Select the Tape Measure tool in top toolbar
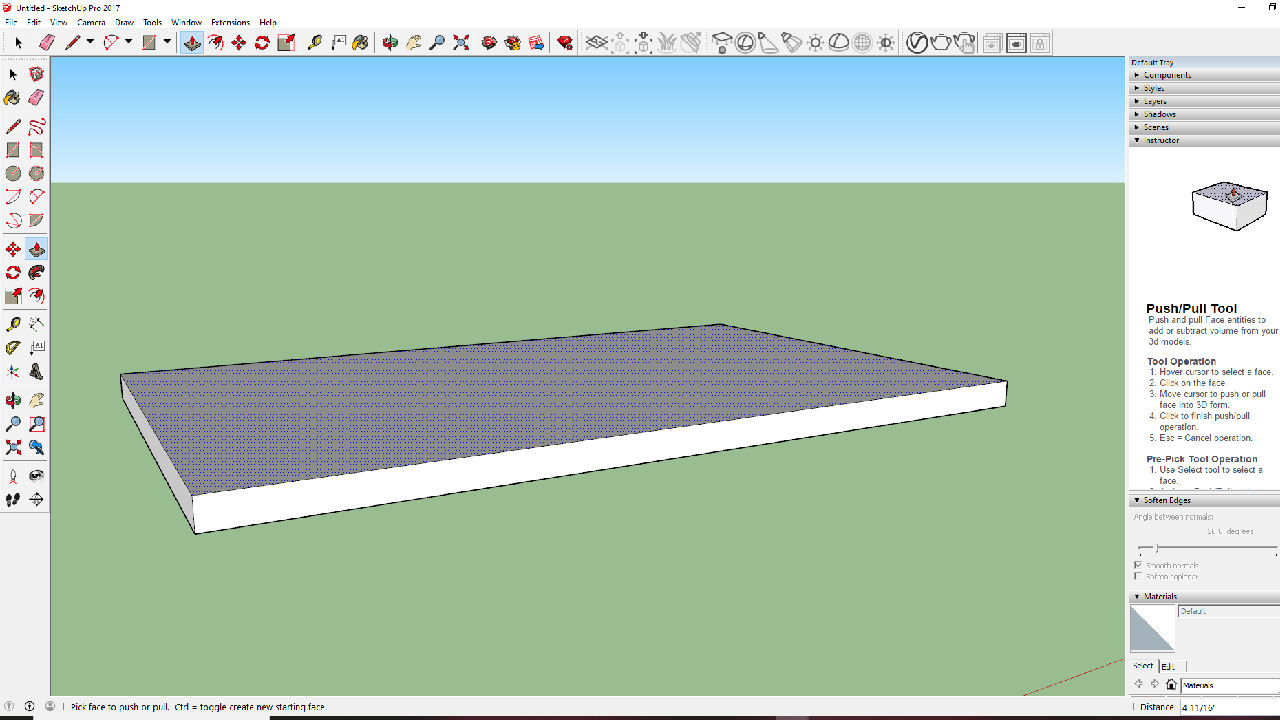The height and width of the screenshot is (720, 1280). (x=314, y=43)
